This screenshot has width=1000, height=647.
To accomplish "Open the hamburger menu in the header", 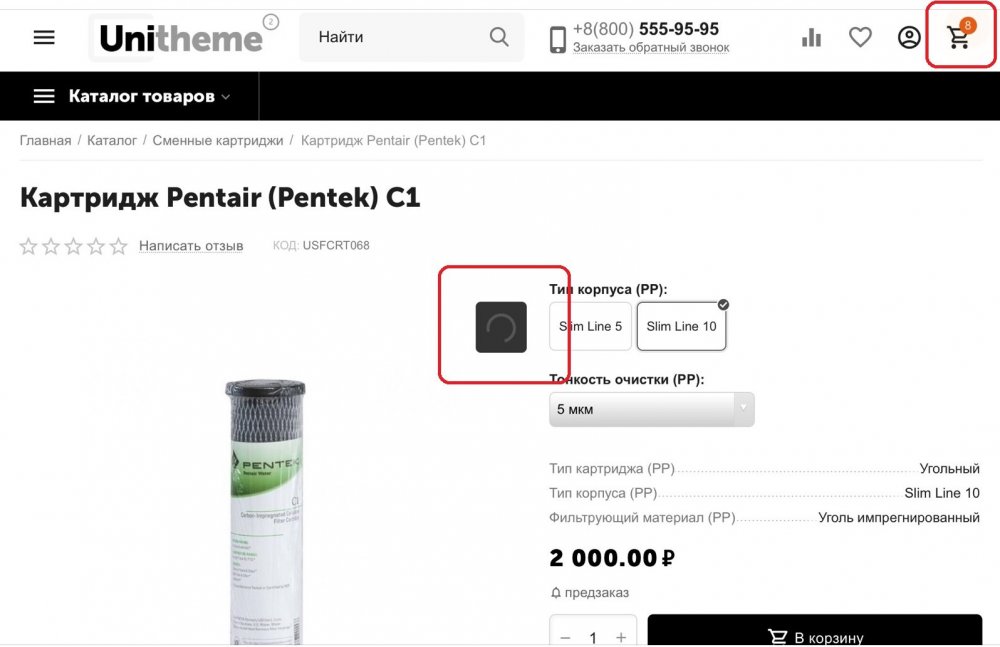I will tap(44, 38).
